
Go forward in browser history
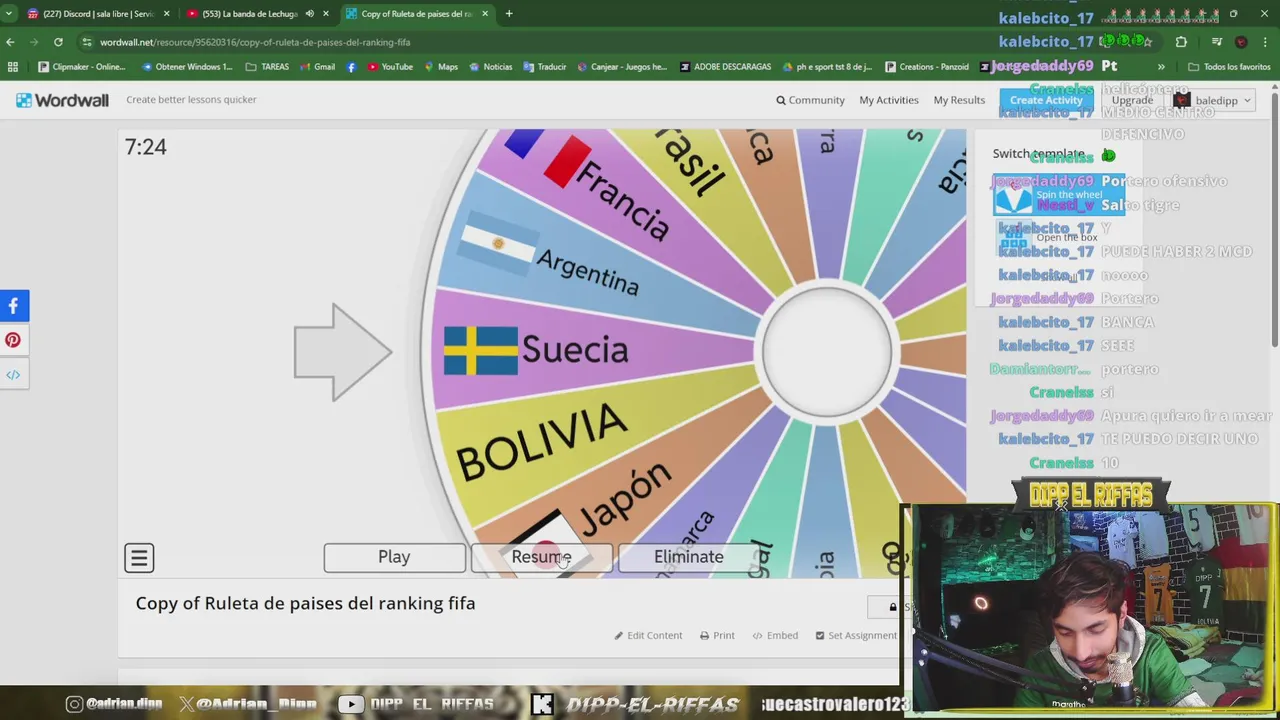point(34,42)
